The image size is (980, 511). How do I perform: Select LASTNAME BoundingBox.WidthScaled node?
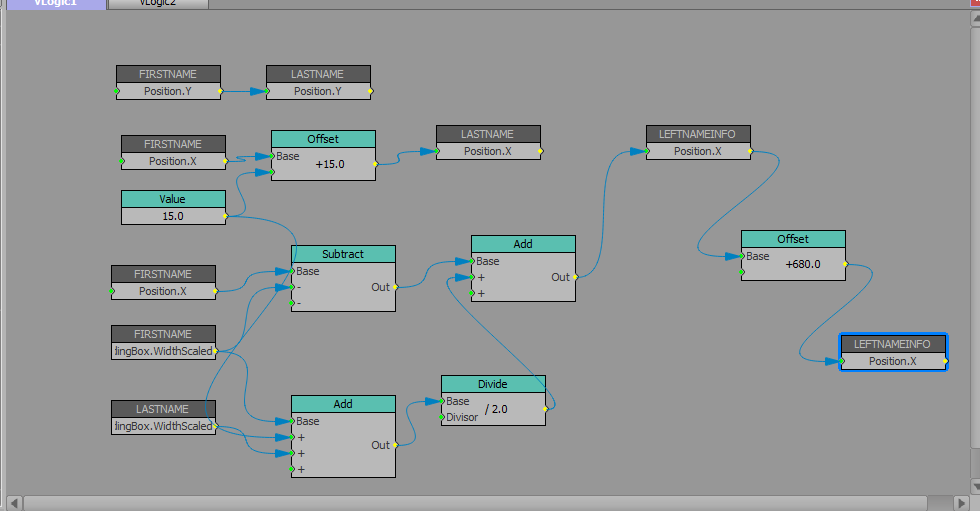pyautogui.click(x=163, y=417)
